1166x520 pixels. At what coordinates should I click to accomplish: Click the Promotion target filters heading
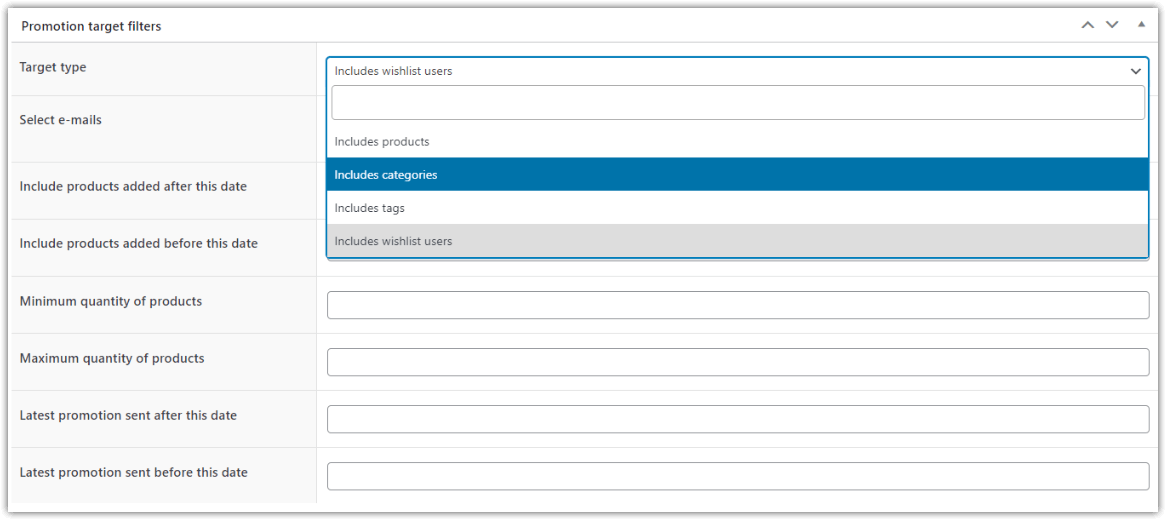click(91, 26)
